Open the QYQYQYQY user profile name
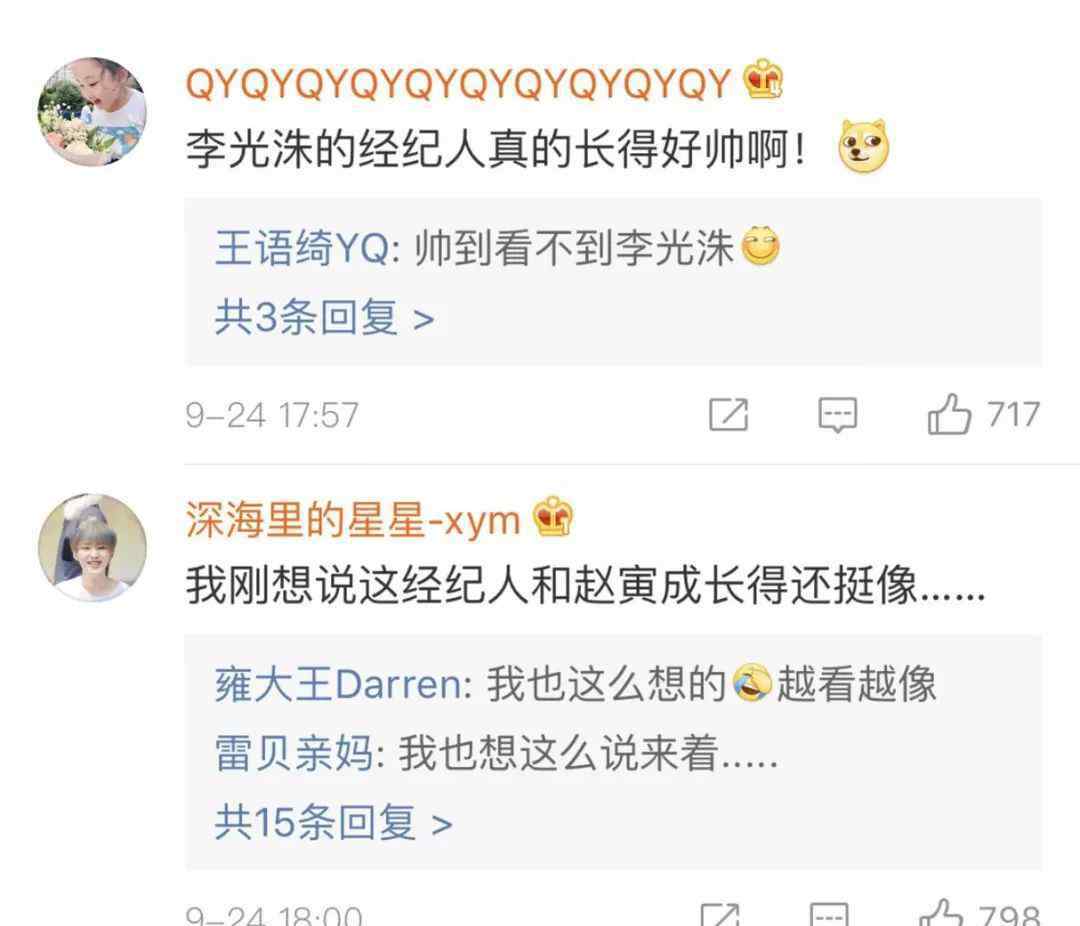Screen dimensions: 1080x926 (458, 83)
